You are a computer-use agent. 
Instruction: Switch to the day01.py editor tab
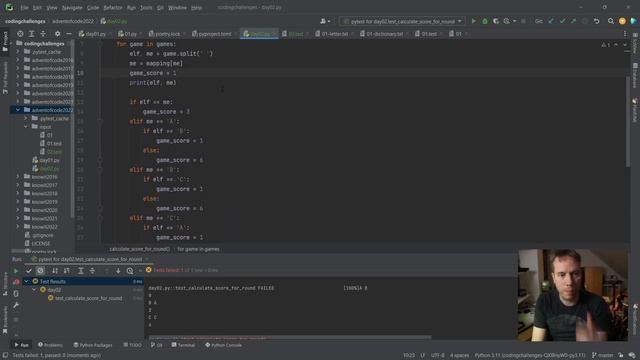95,34
